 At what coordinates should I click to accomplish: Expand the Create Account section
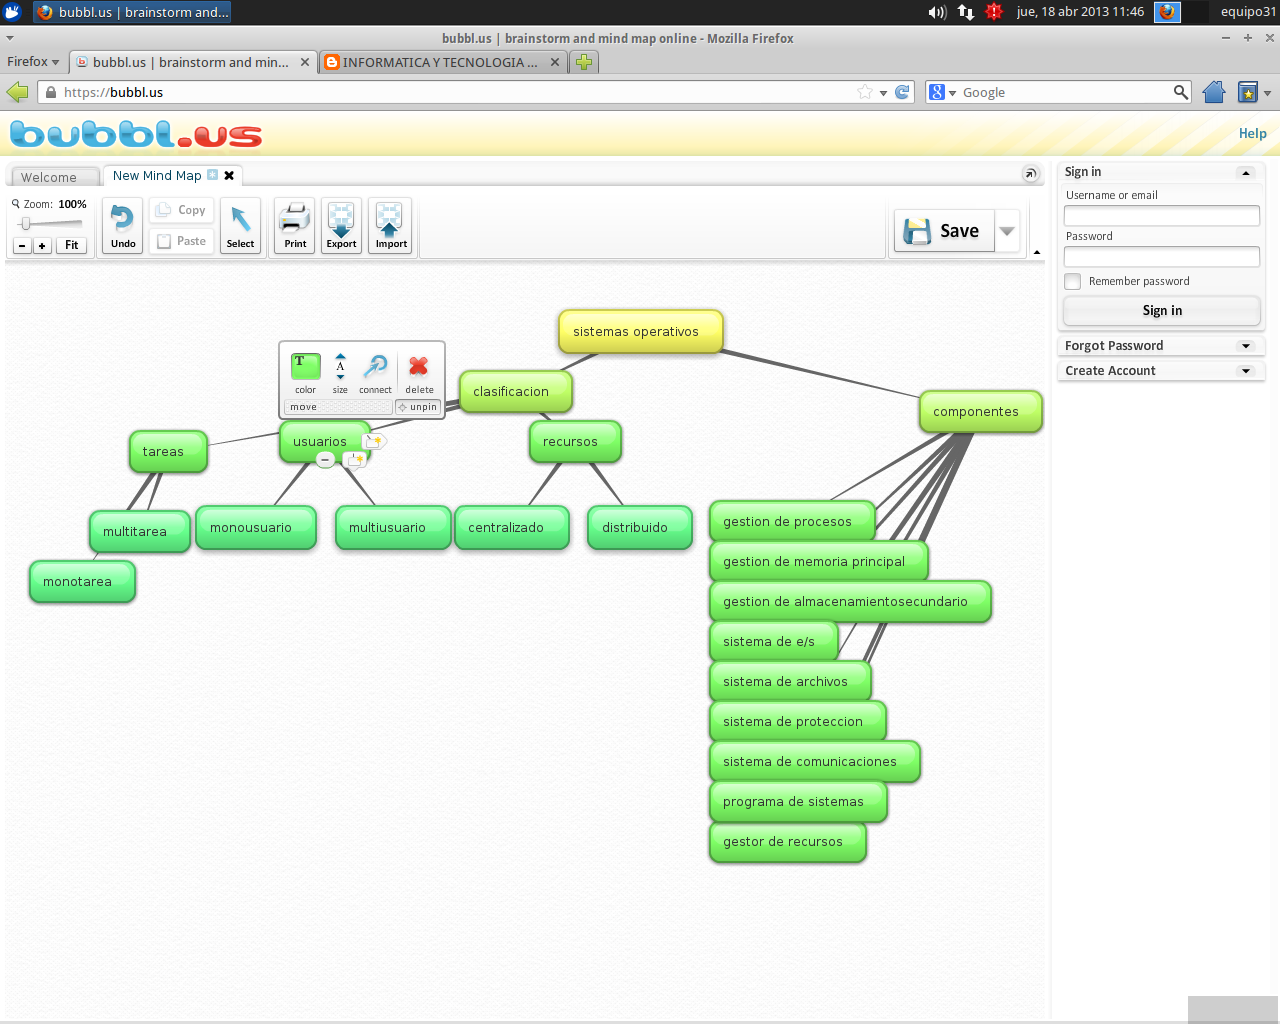click(x=1161, y=370)
